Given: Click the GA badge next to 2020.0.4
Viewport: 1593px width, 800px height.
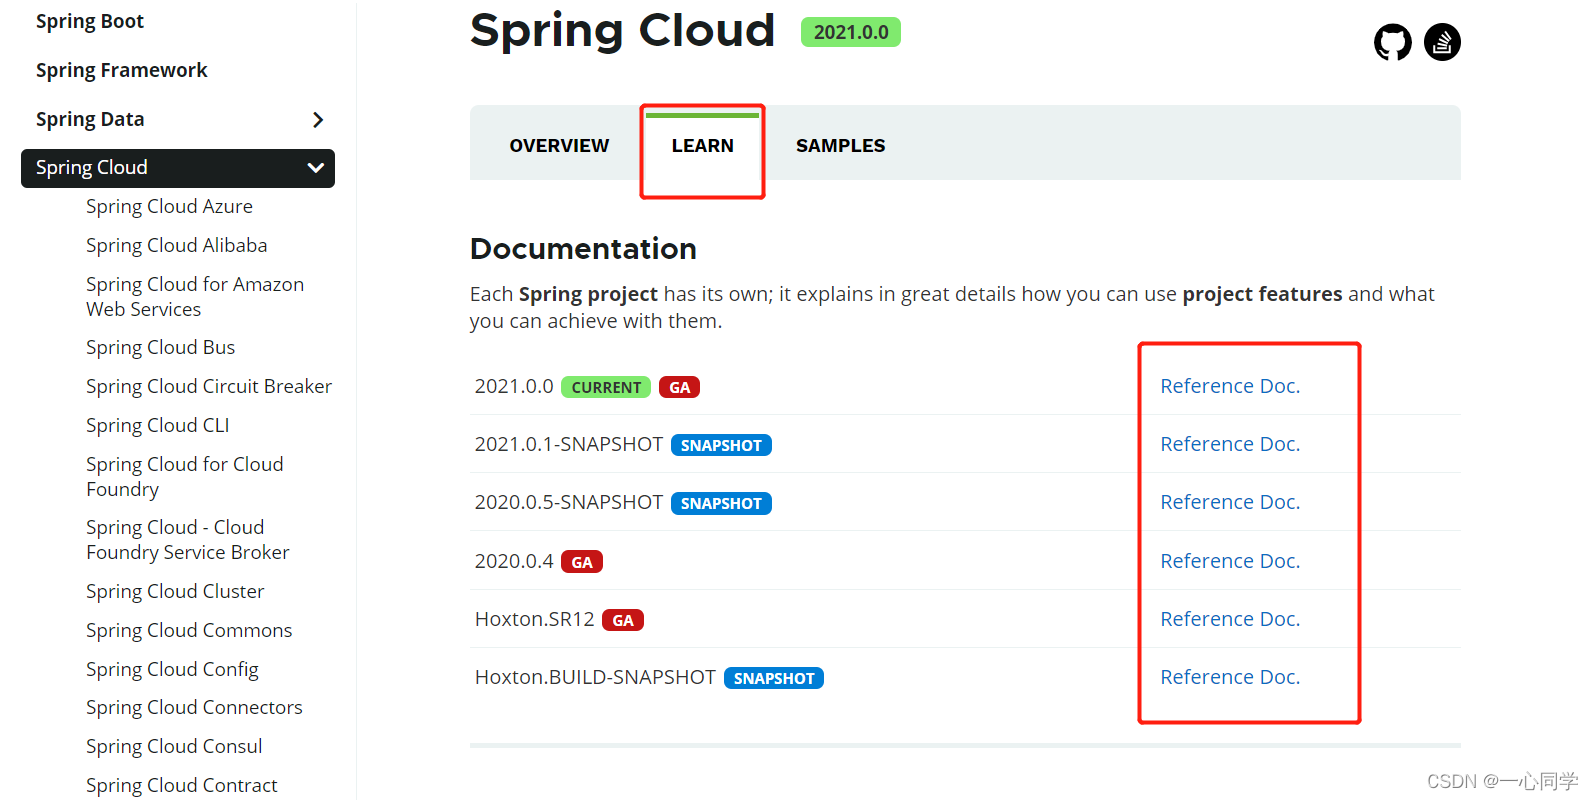Looking at the screenshot, I should pos(582,562).
